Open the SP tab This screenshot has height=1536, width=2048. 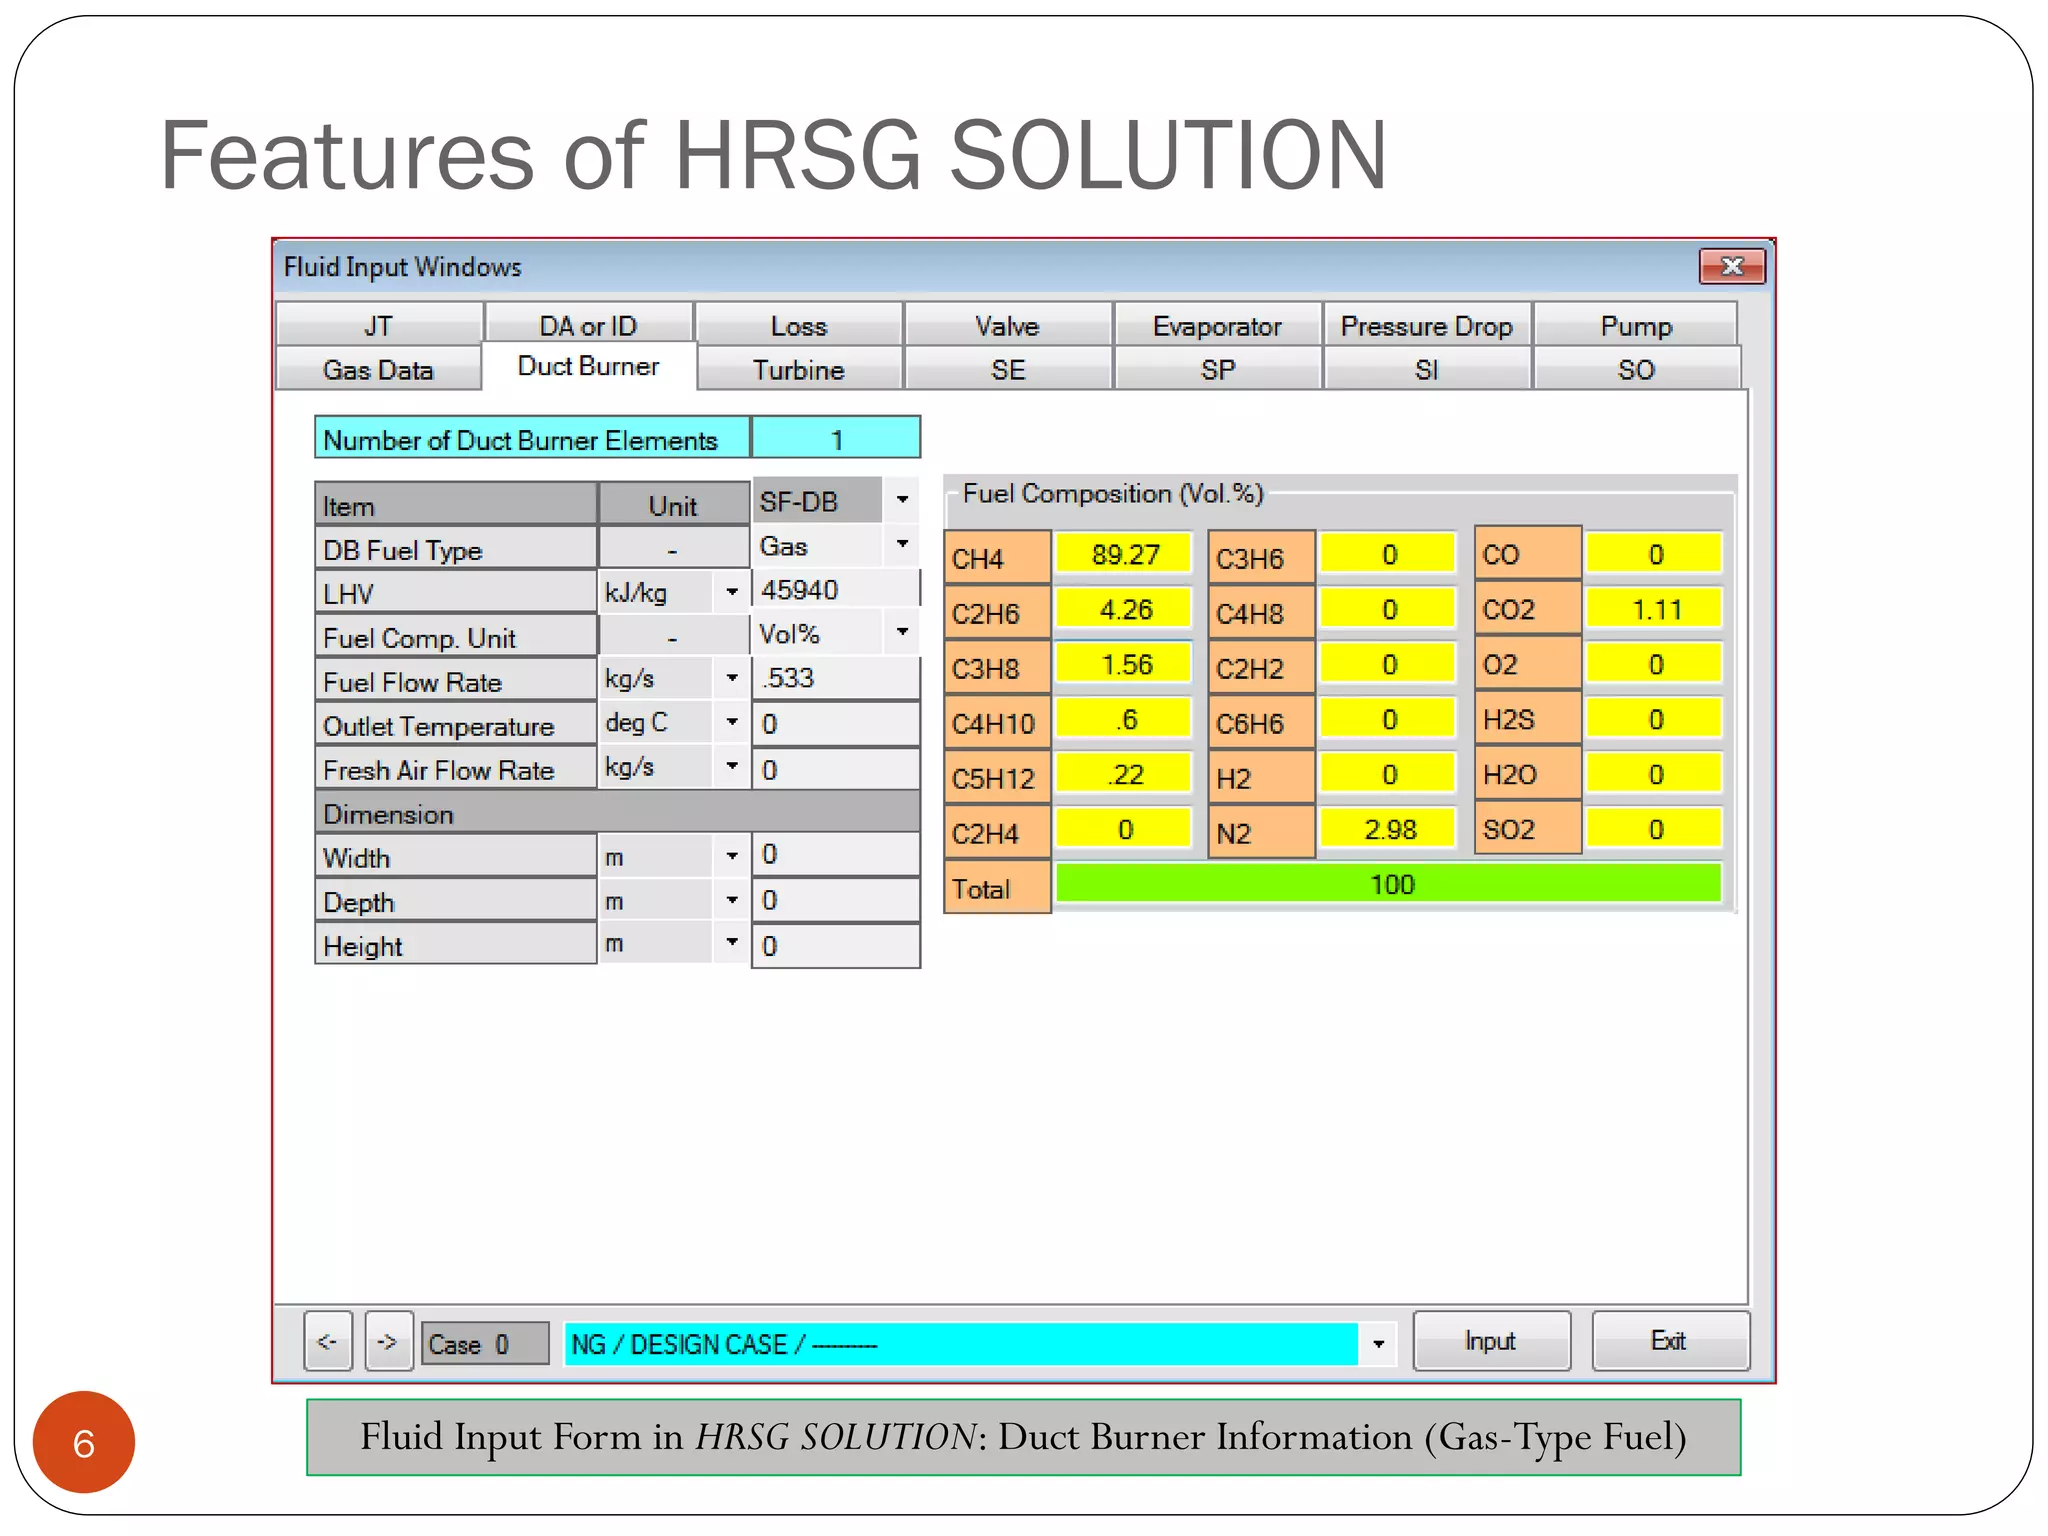pyautogui.click(x=1218, y=369)
